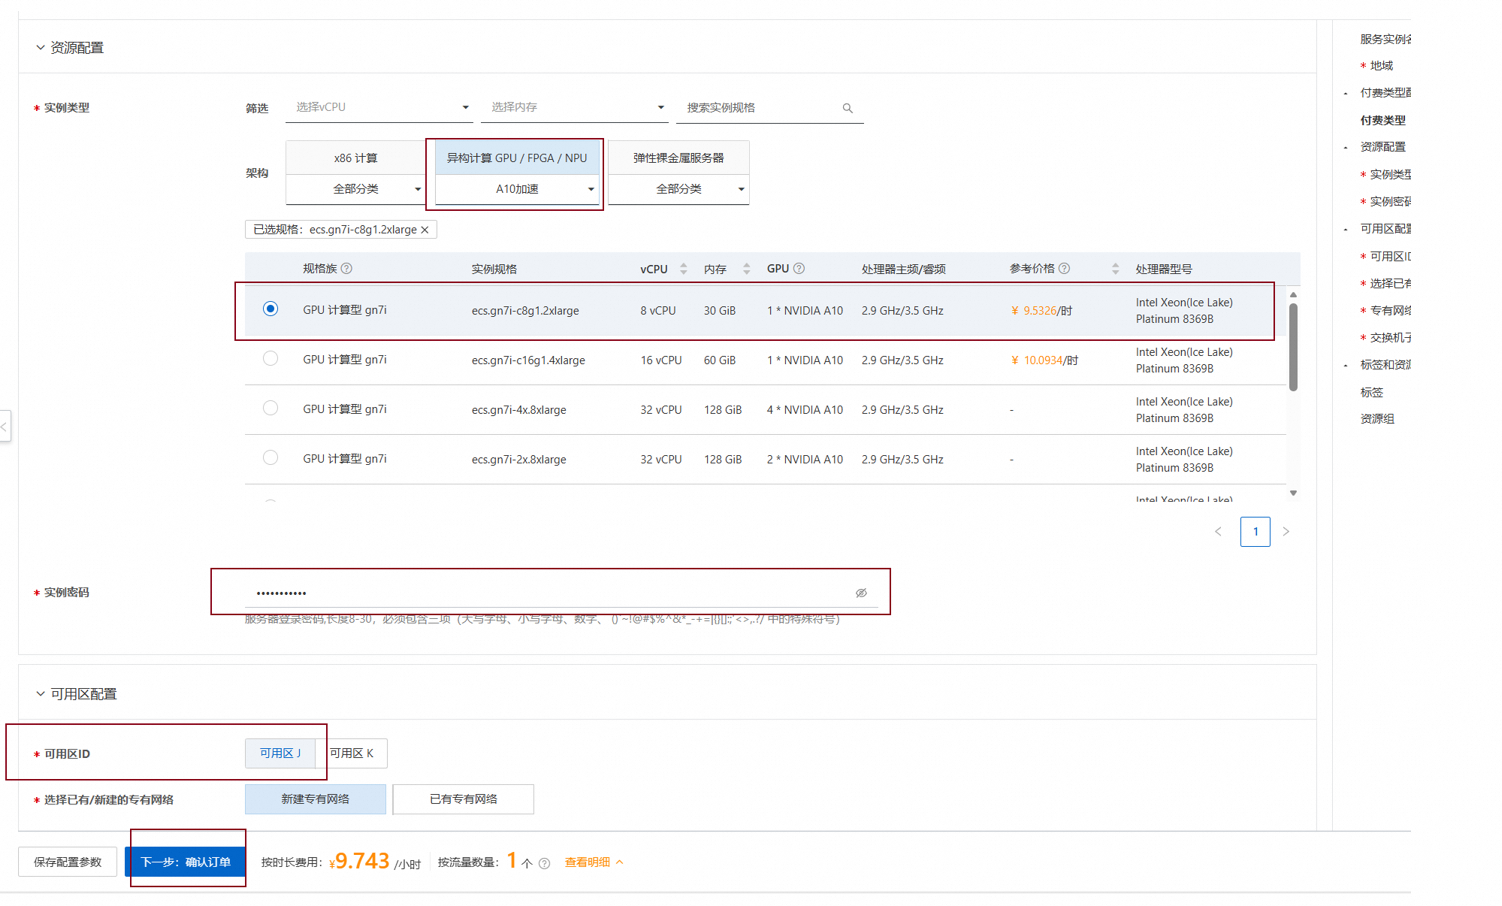Click 保存配置参数 button
Image resolution: width=1502 pixels, height=906 pixels.
[68, 862]
